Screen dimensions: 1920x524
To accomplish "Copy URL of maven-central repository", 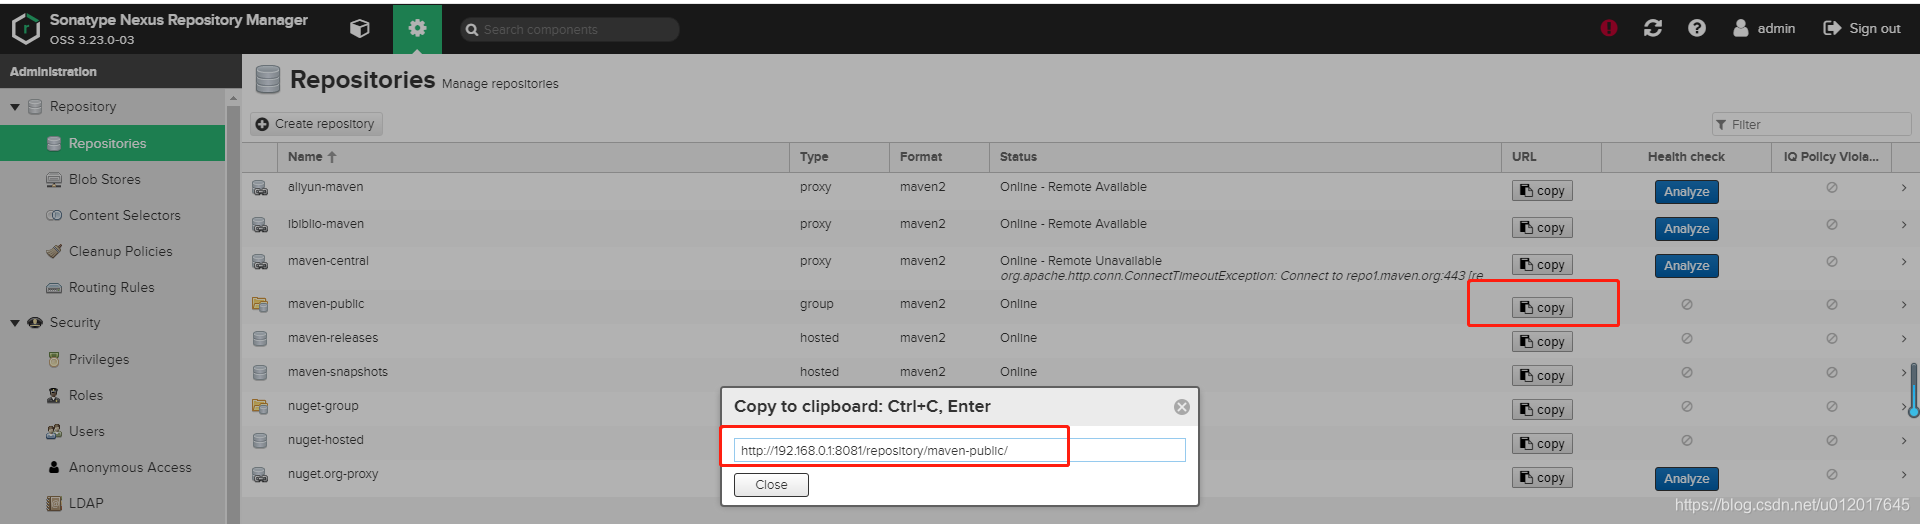I will [1542, 265].
